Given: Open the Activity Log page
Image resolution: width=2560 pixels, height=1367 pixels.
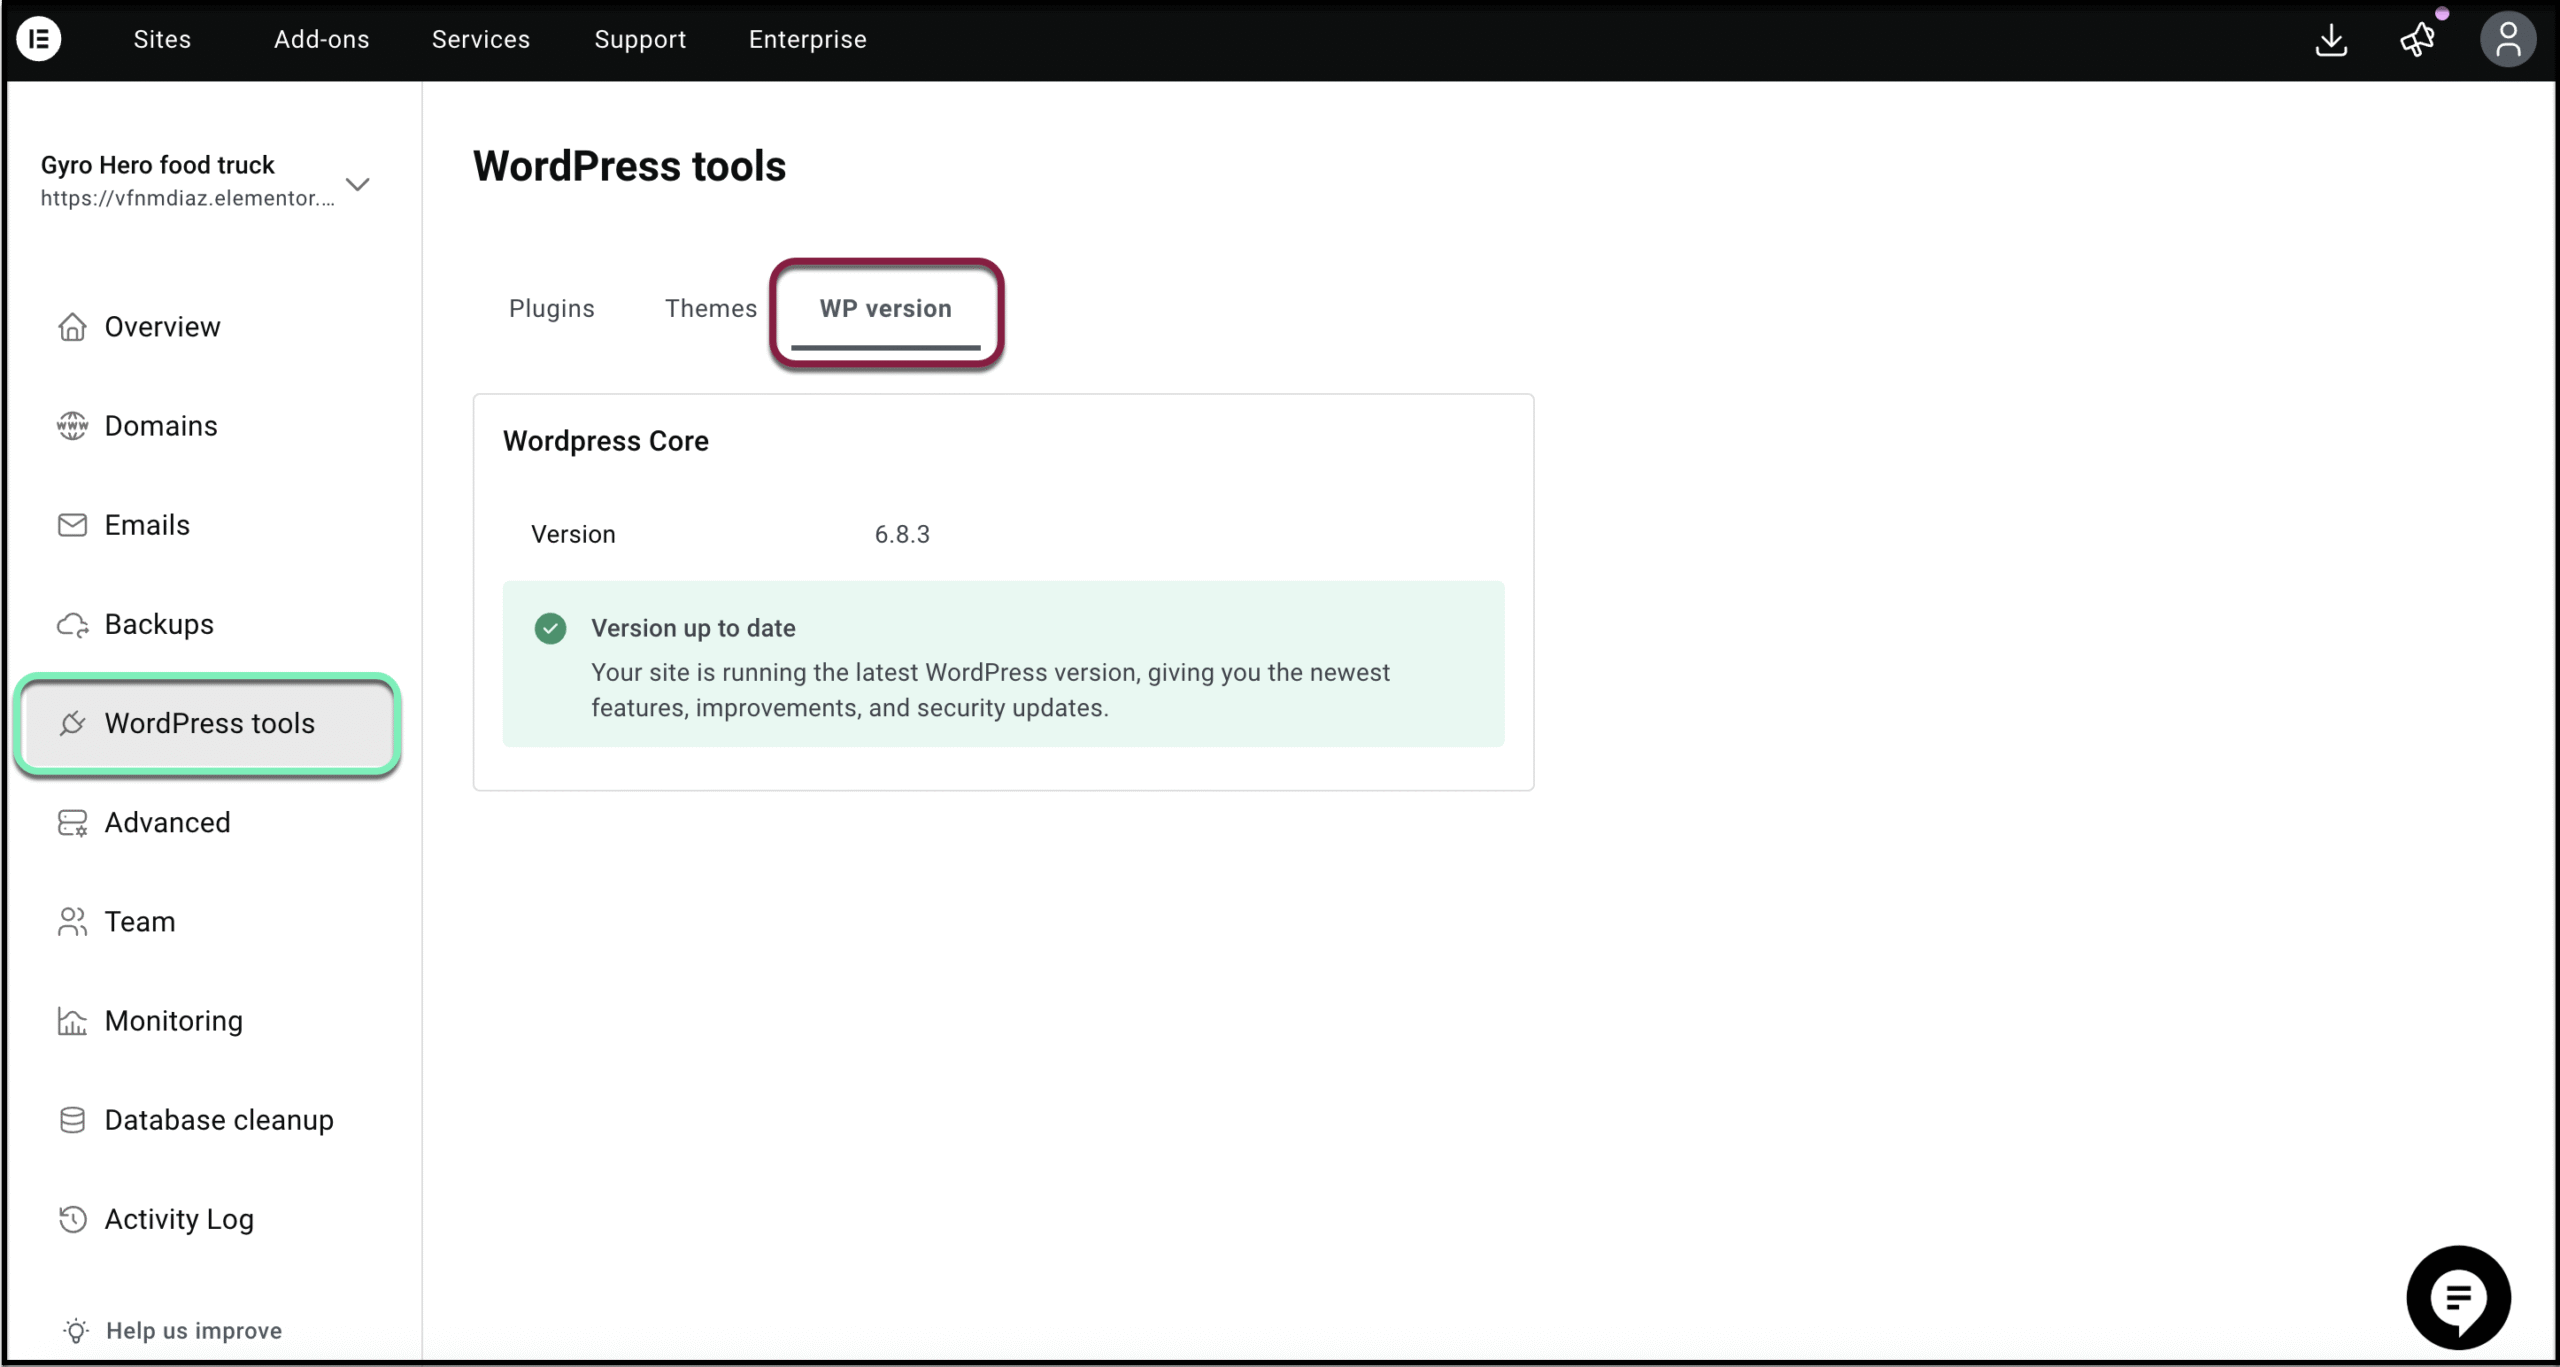Looking at the screenshot, I should (x=179, y=1220).
